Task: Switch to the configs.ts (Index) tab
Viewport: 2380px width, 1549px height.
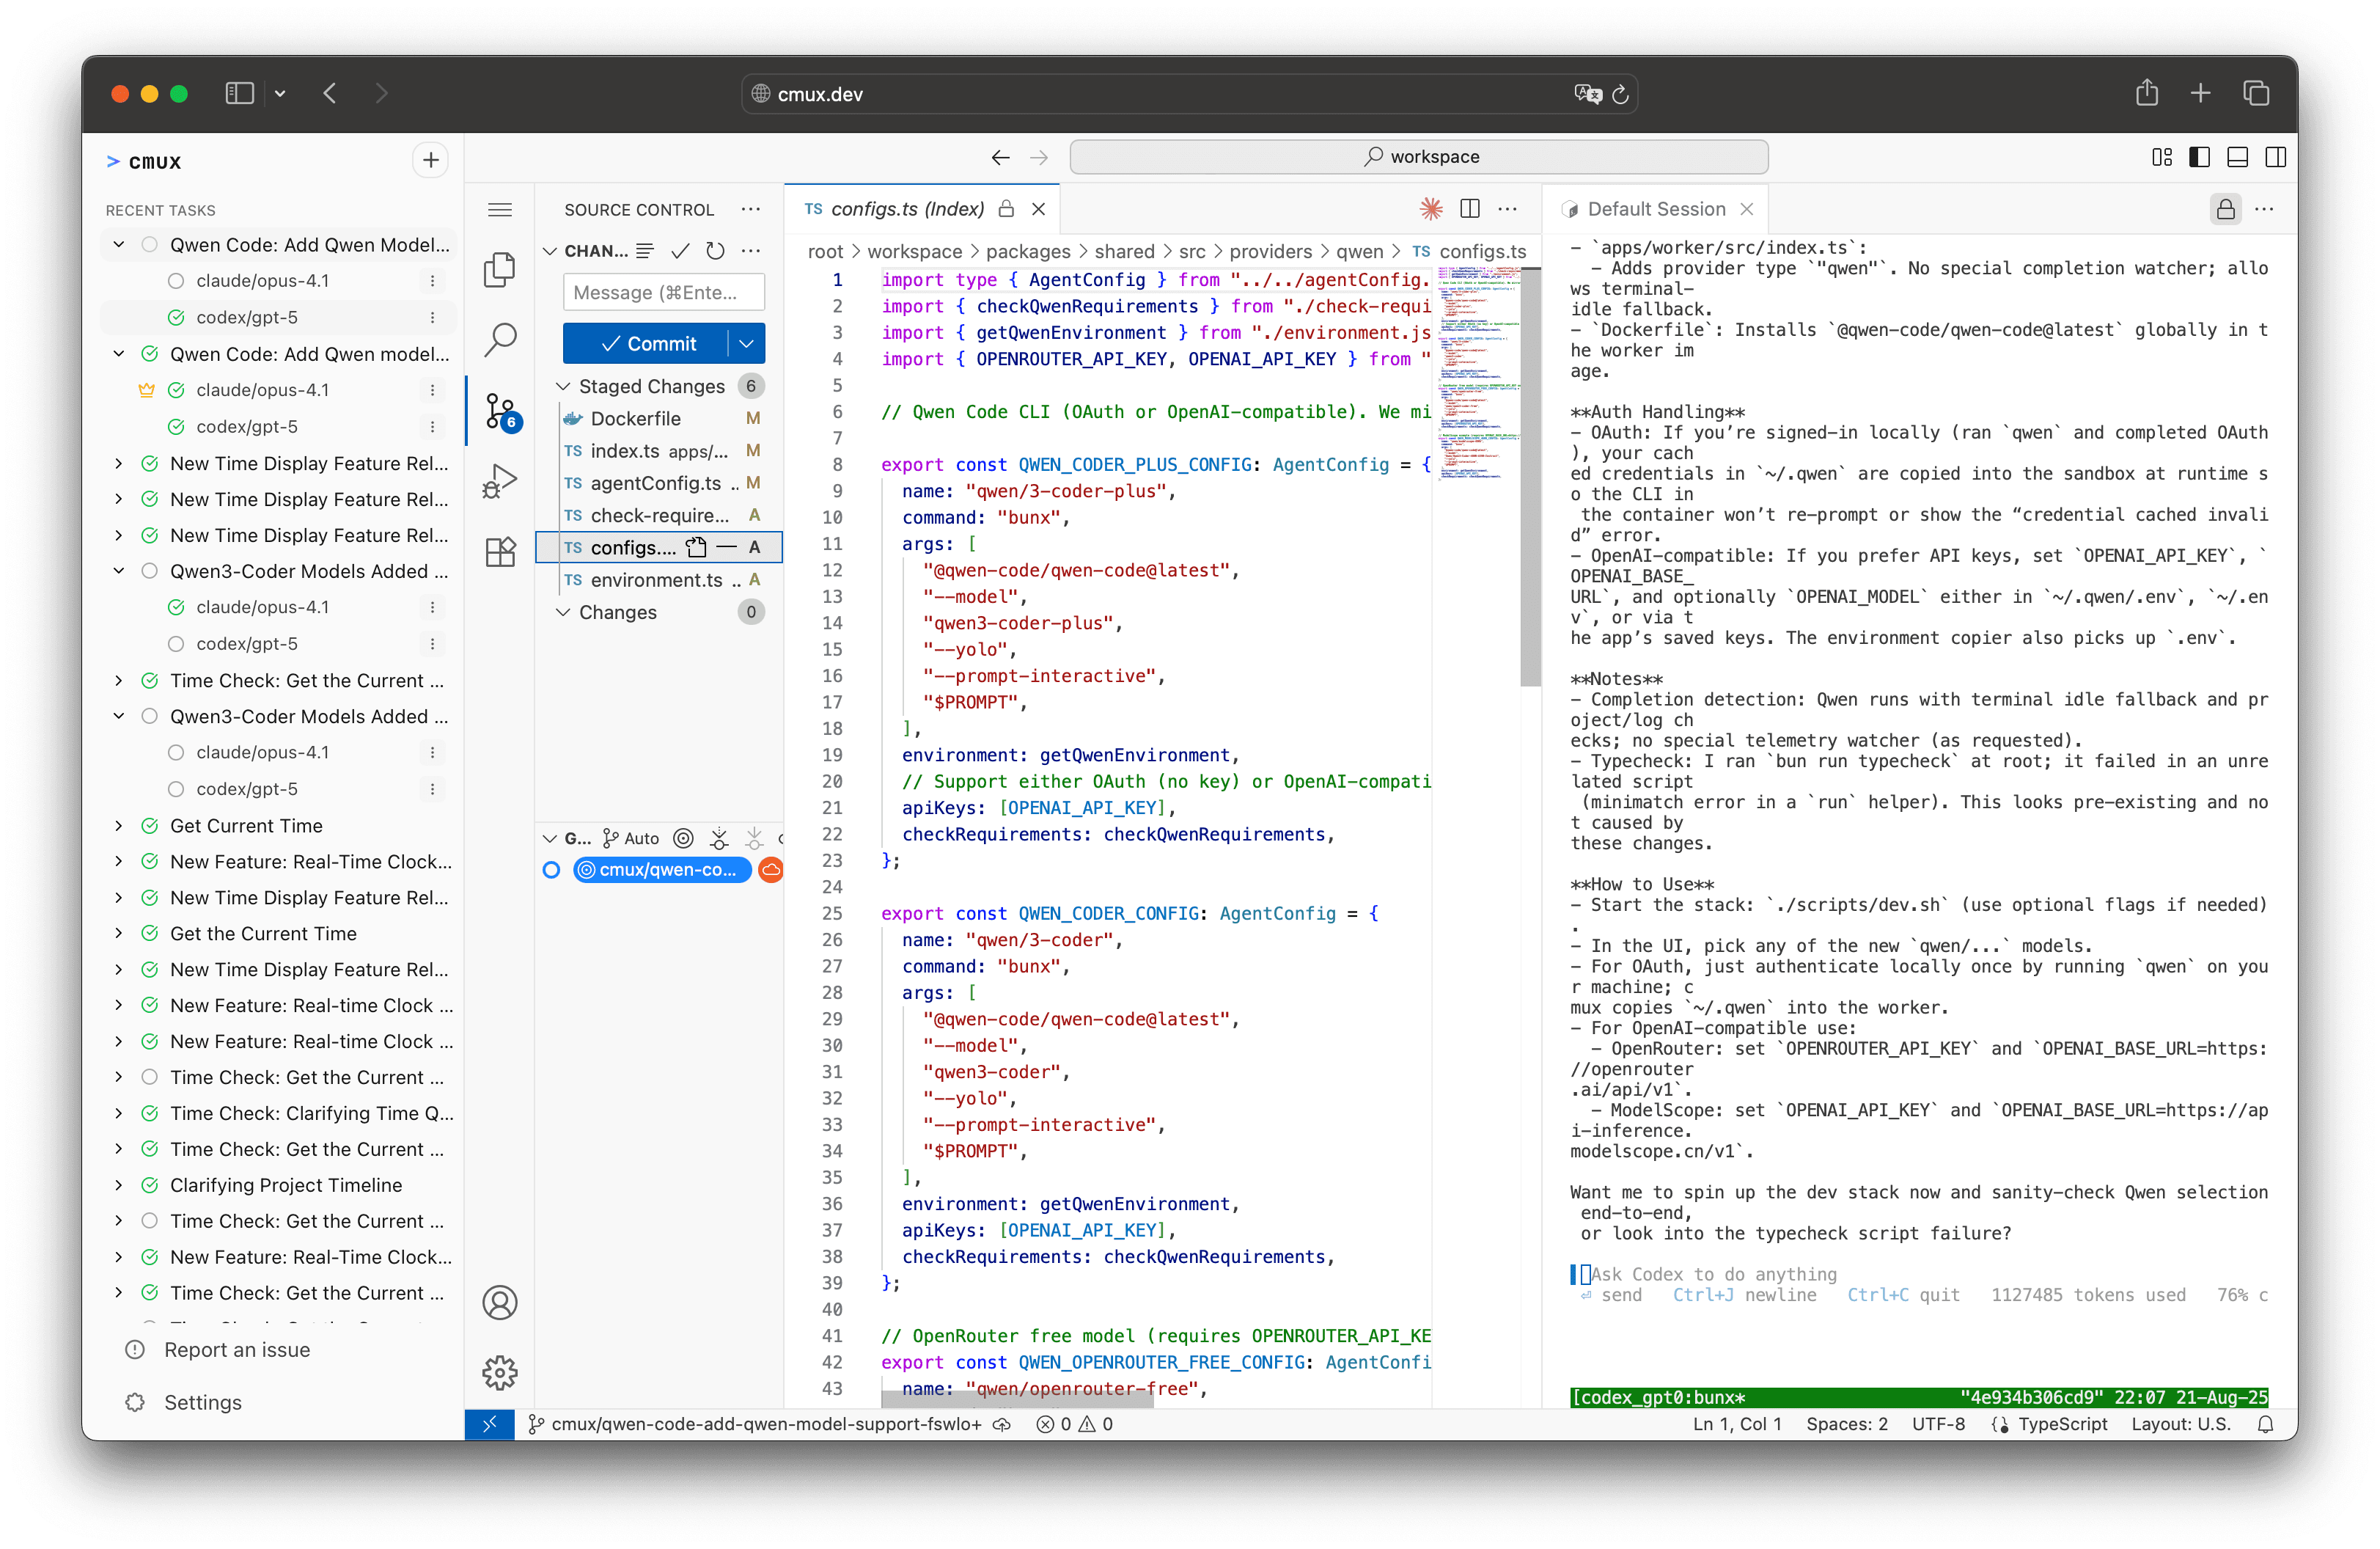Action: tap(907, 209)
